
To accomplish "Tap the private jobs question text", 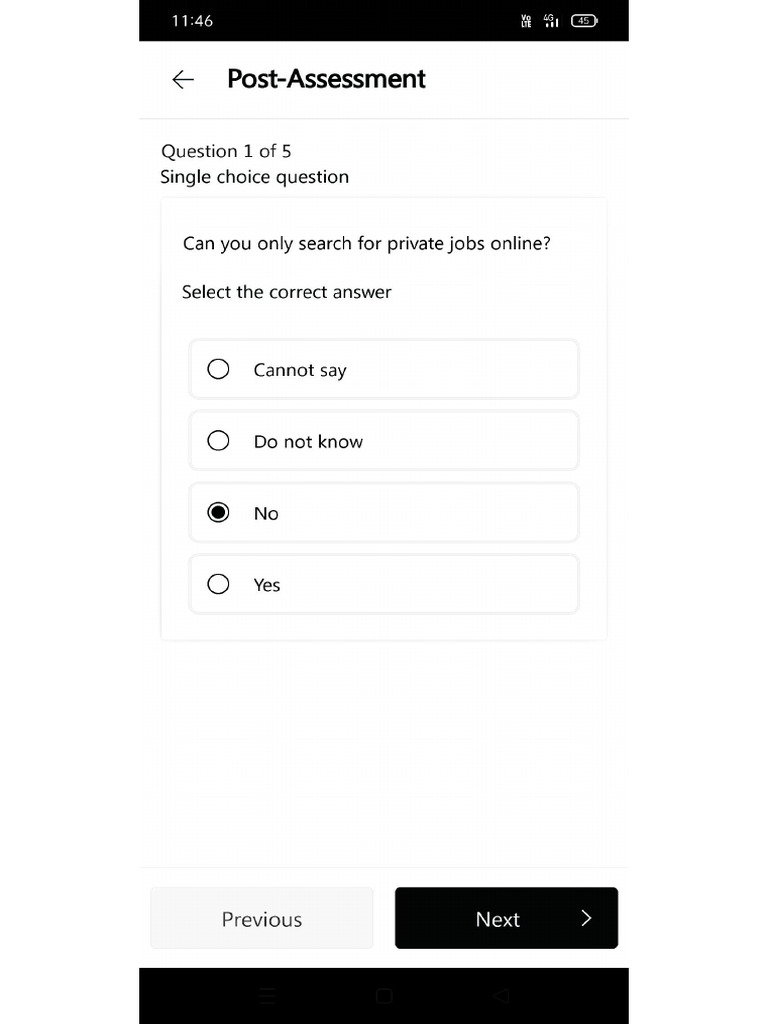I will [x=366, y=243].
